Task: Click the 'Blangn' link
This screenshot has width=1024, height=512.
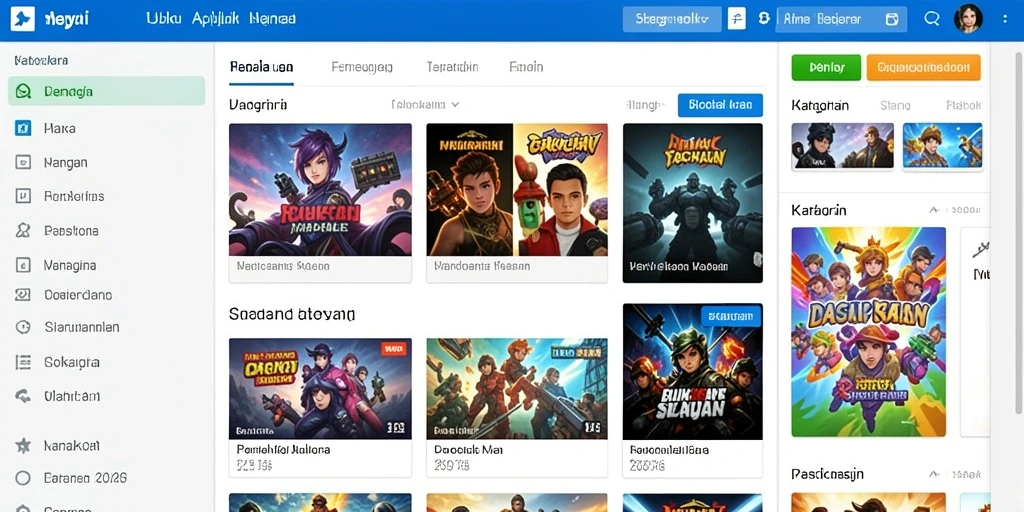Action: [x=645, y=105]
